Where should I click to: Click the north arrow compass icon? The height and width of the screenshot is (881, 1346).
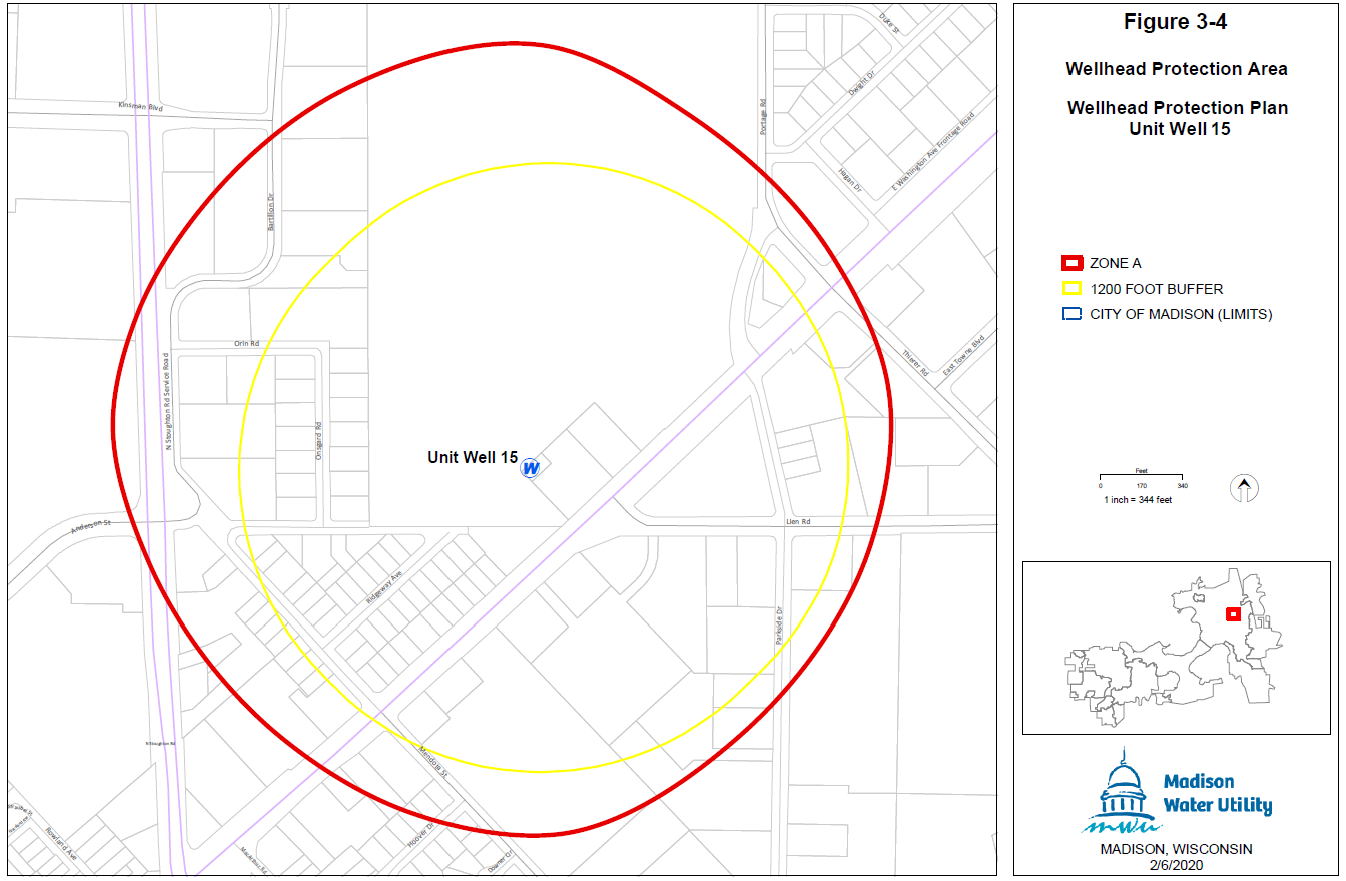tap(1244, 489)
